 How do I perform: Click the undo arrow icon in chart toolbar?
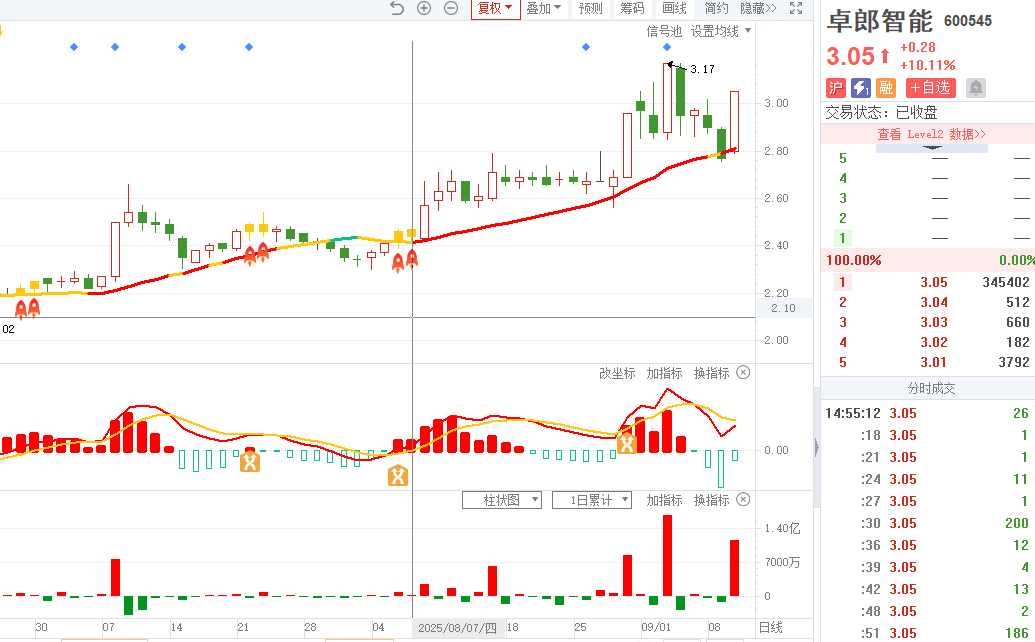(397, 8)
